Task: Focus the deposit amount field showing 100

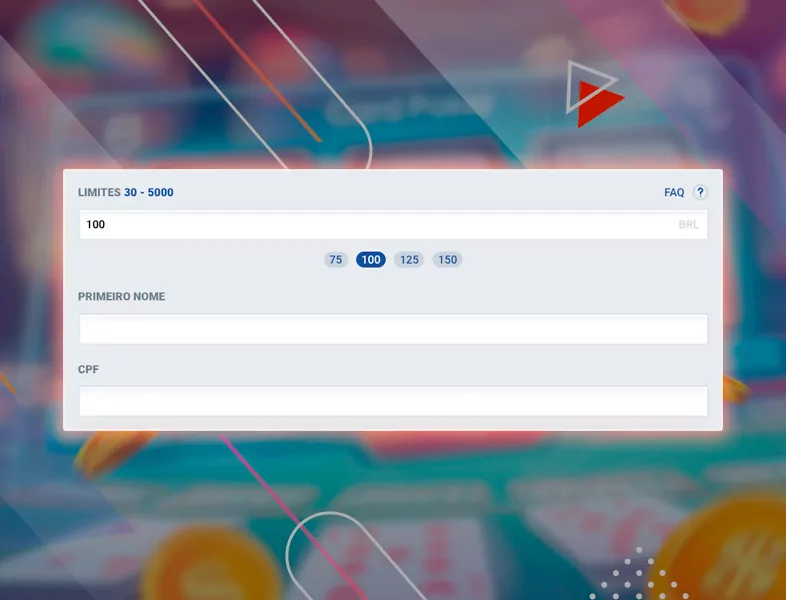Action: [x=393, y=225]
